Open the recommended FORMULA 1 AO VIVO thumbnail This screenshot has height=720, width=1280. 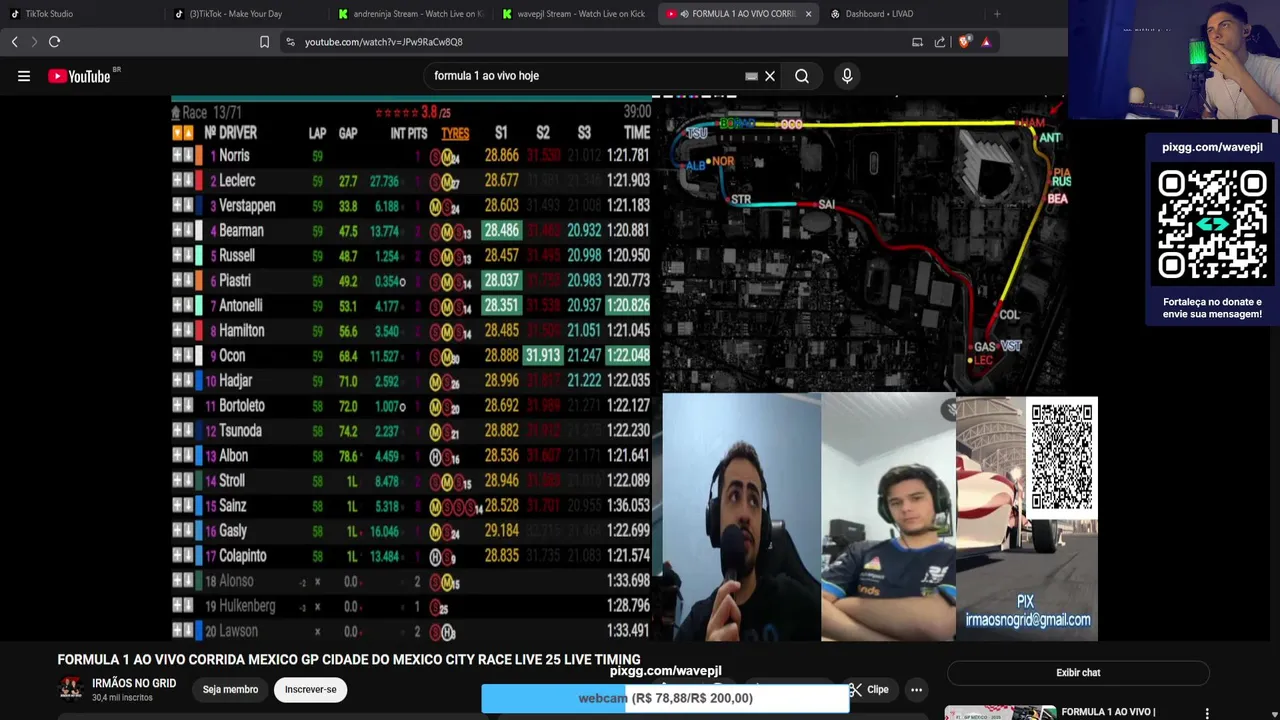(x=1000, y=713)
